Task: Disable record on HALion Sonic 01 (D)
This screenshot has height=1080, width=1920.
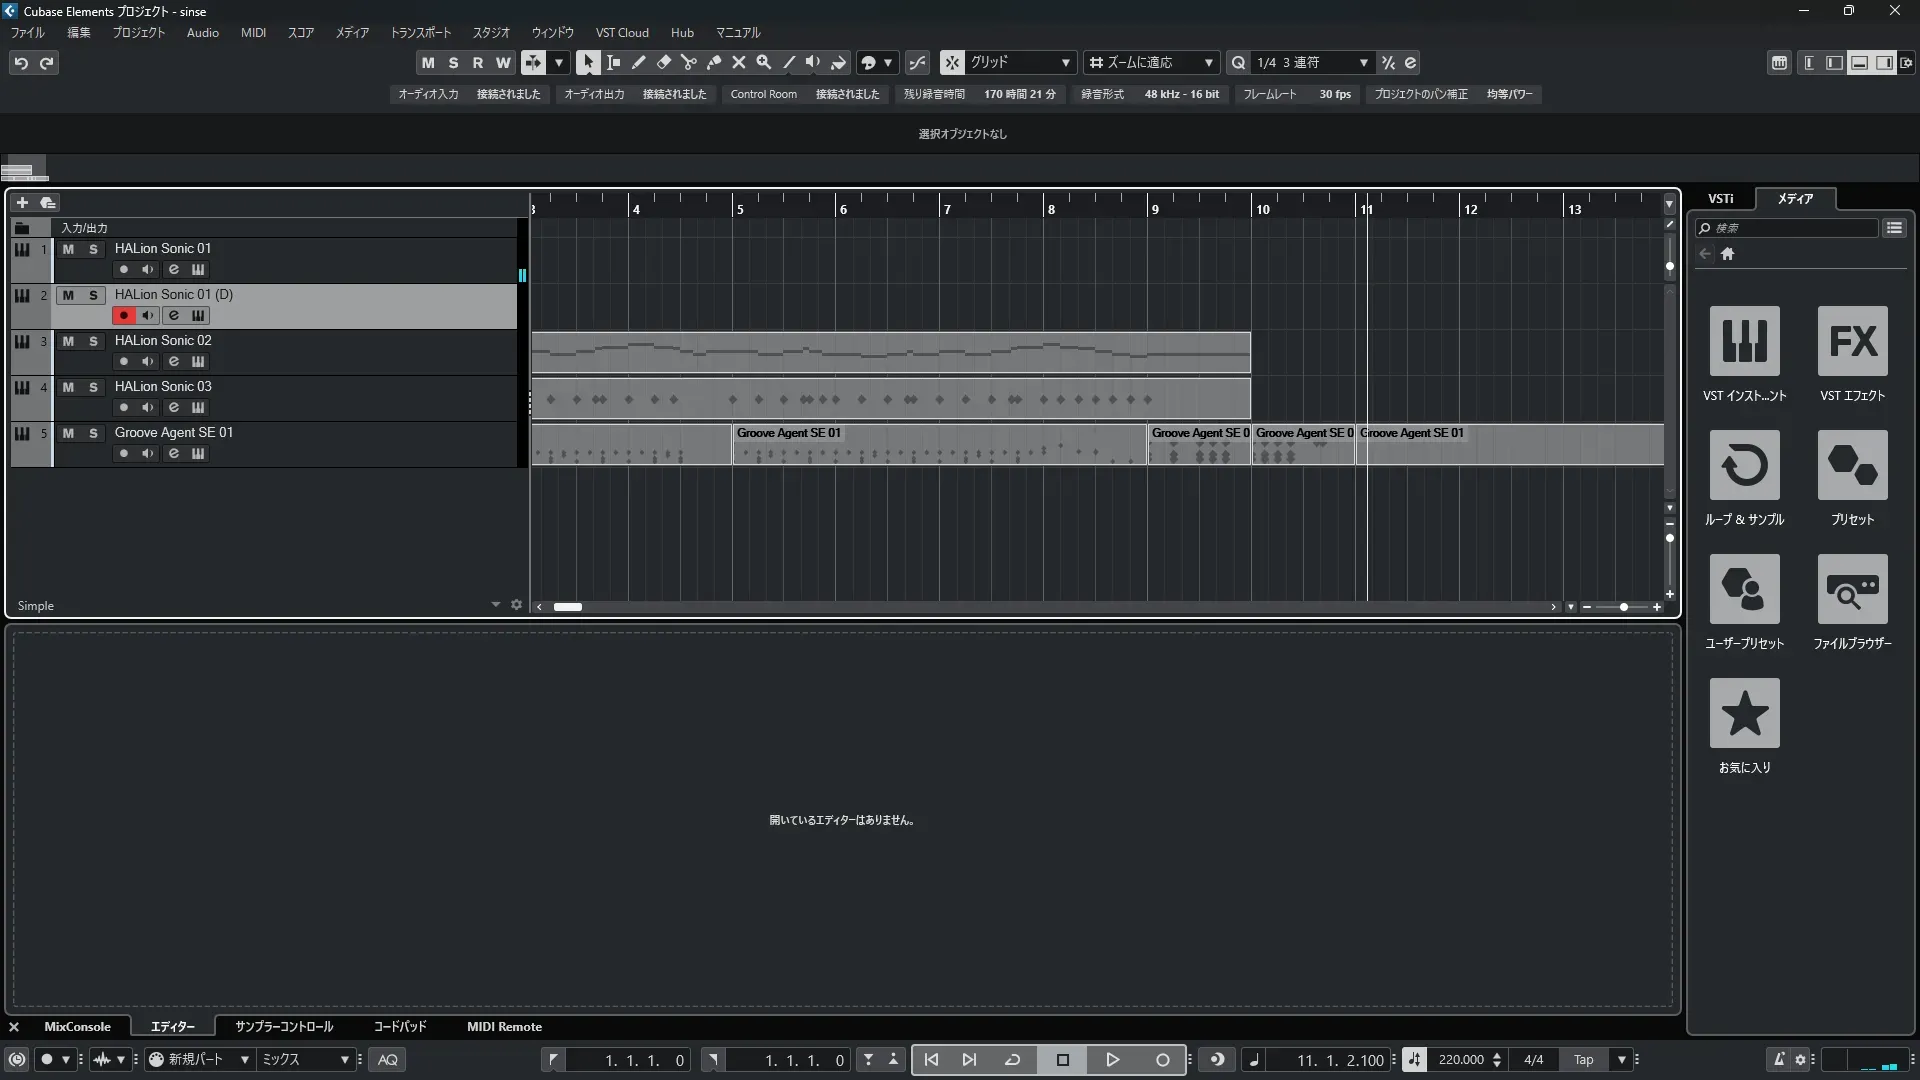Action: [x=123, y=315]
